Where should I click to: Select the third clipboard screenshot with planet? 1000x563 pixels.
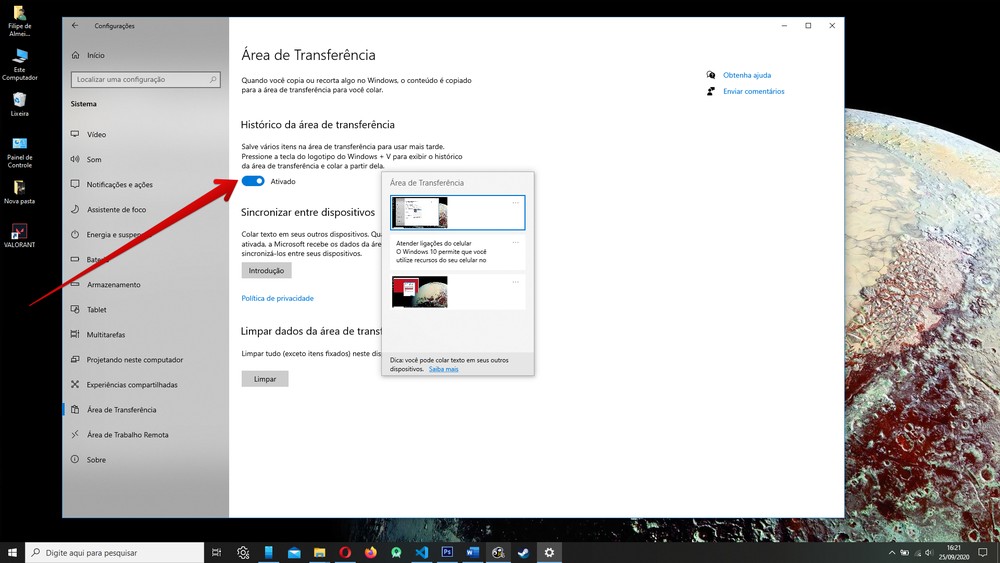457,292
